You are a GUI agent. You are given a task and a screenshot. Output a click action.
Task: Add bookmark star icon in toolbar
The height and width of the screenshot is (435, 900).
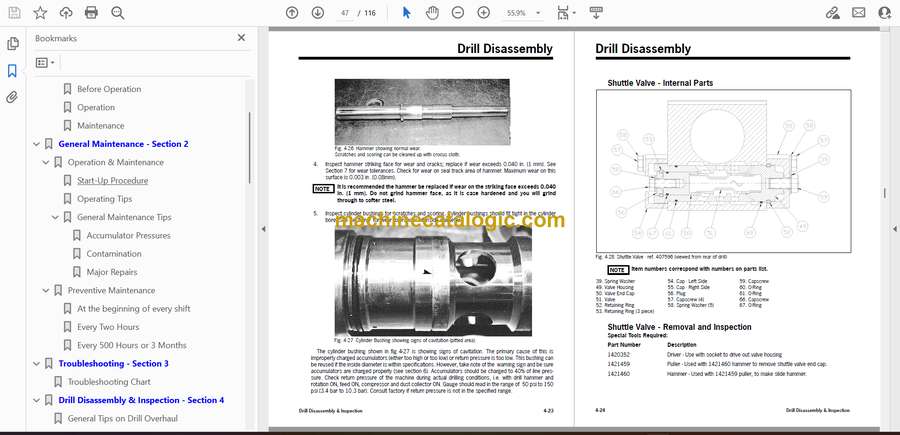pyautogui.click(x=40, y=13)
